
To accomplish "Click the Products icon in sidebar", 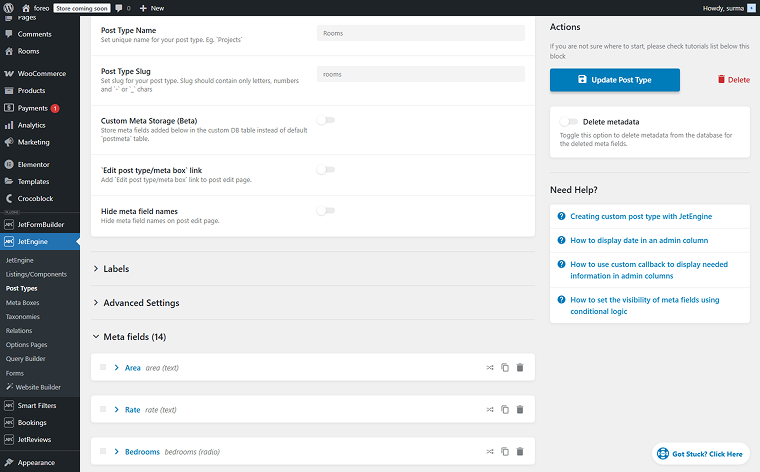I will click(9, 91).
